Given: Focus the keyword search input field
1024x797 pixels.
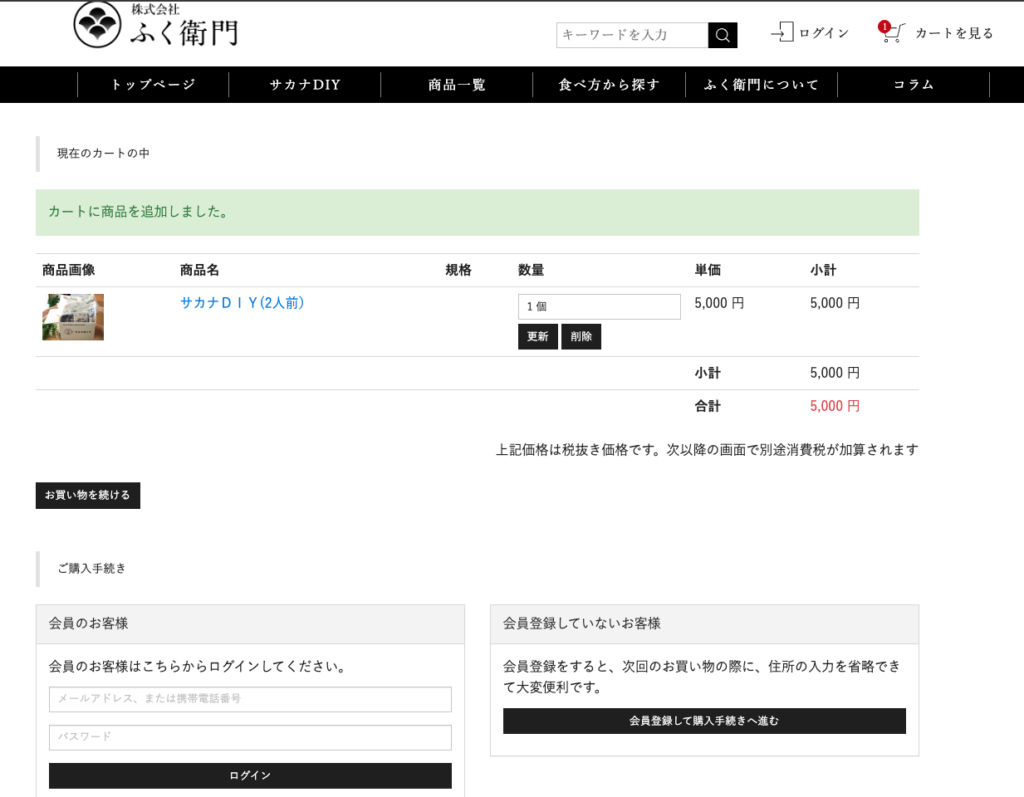Looking at the screenshot, I should coord(632,35).
